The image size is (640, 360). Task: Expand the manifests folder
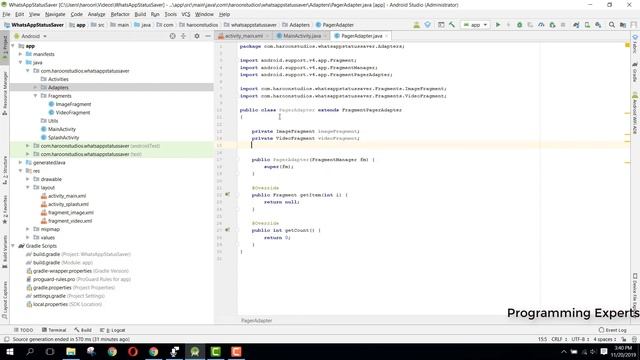20,54
